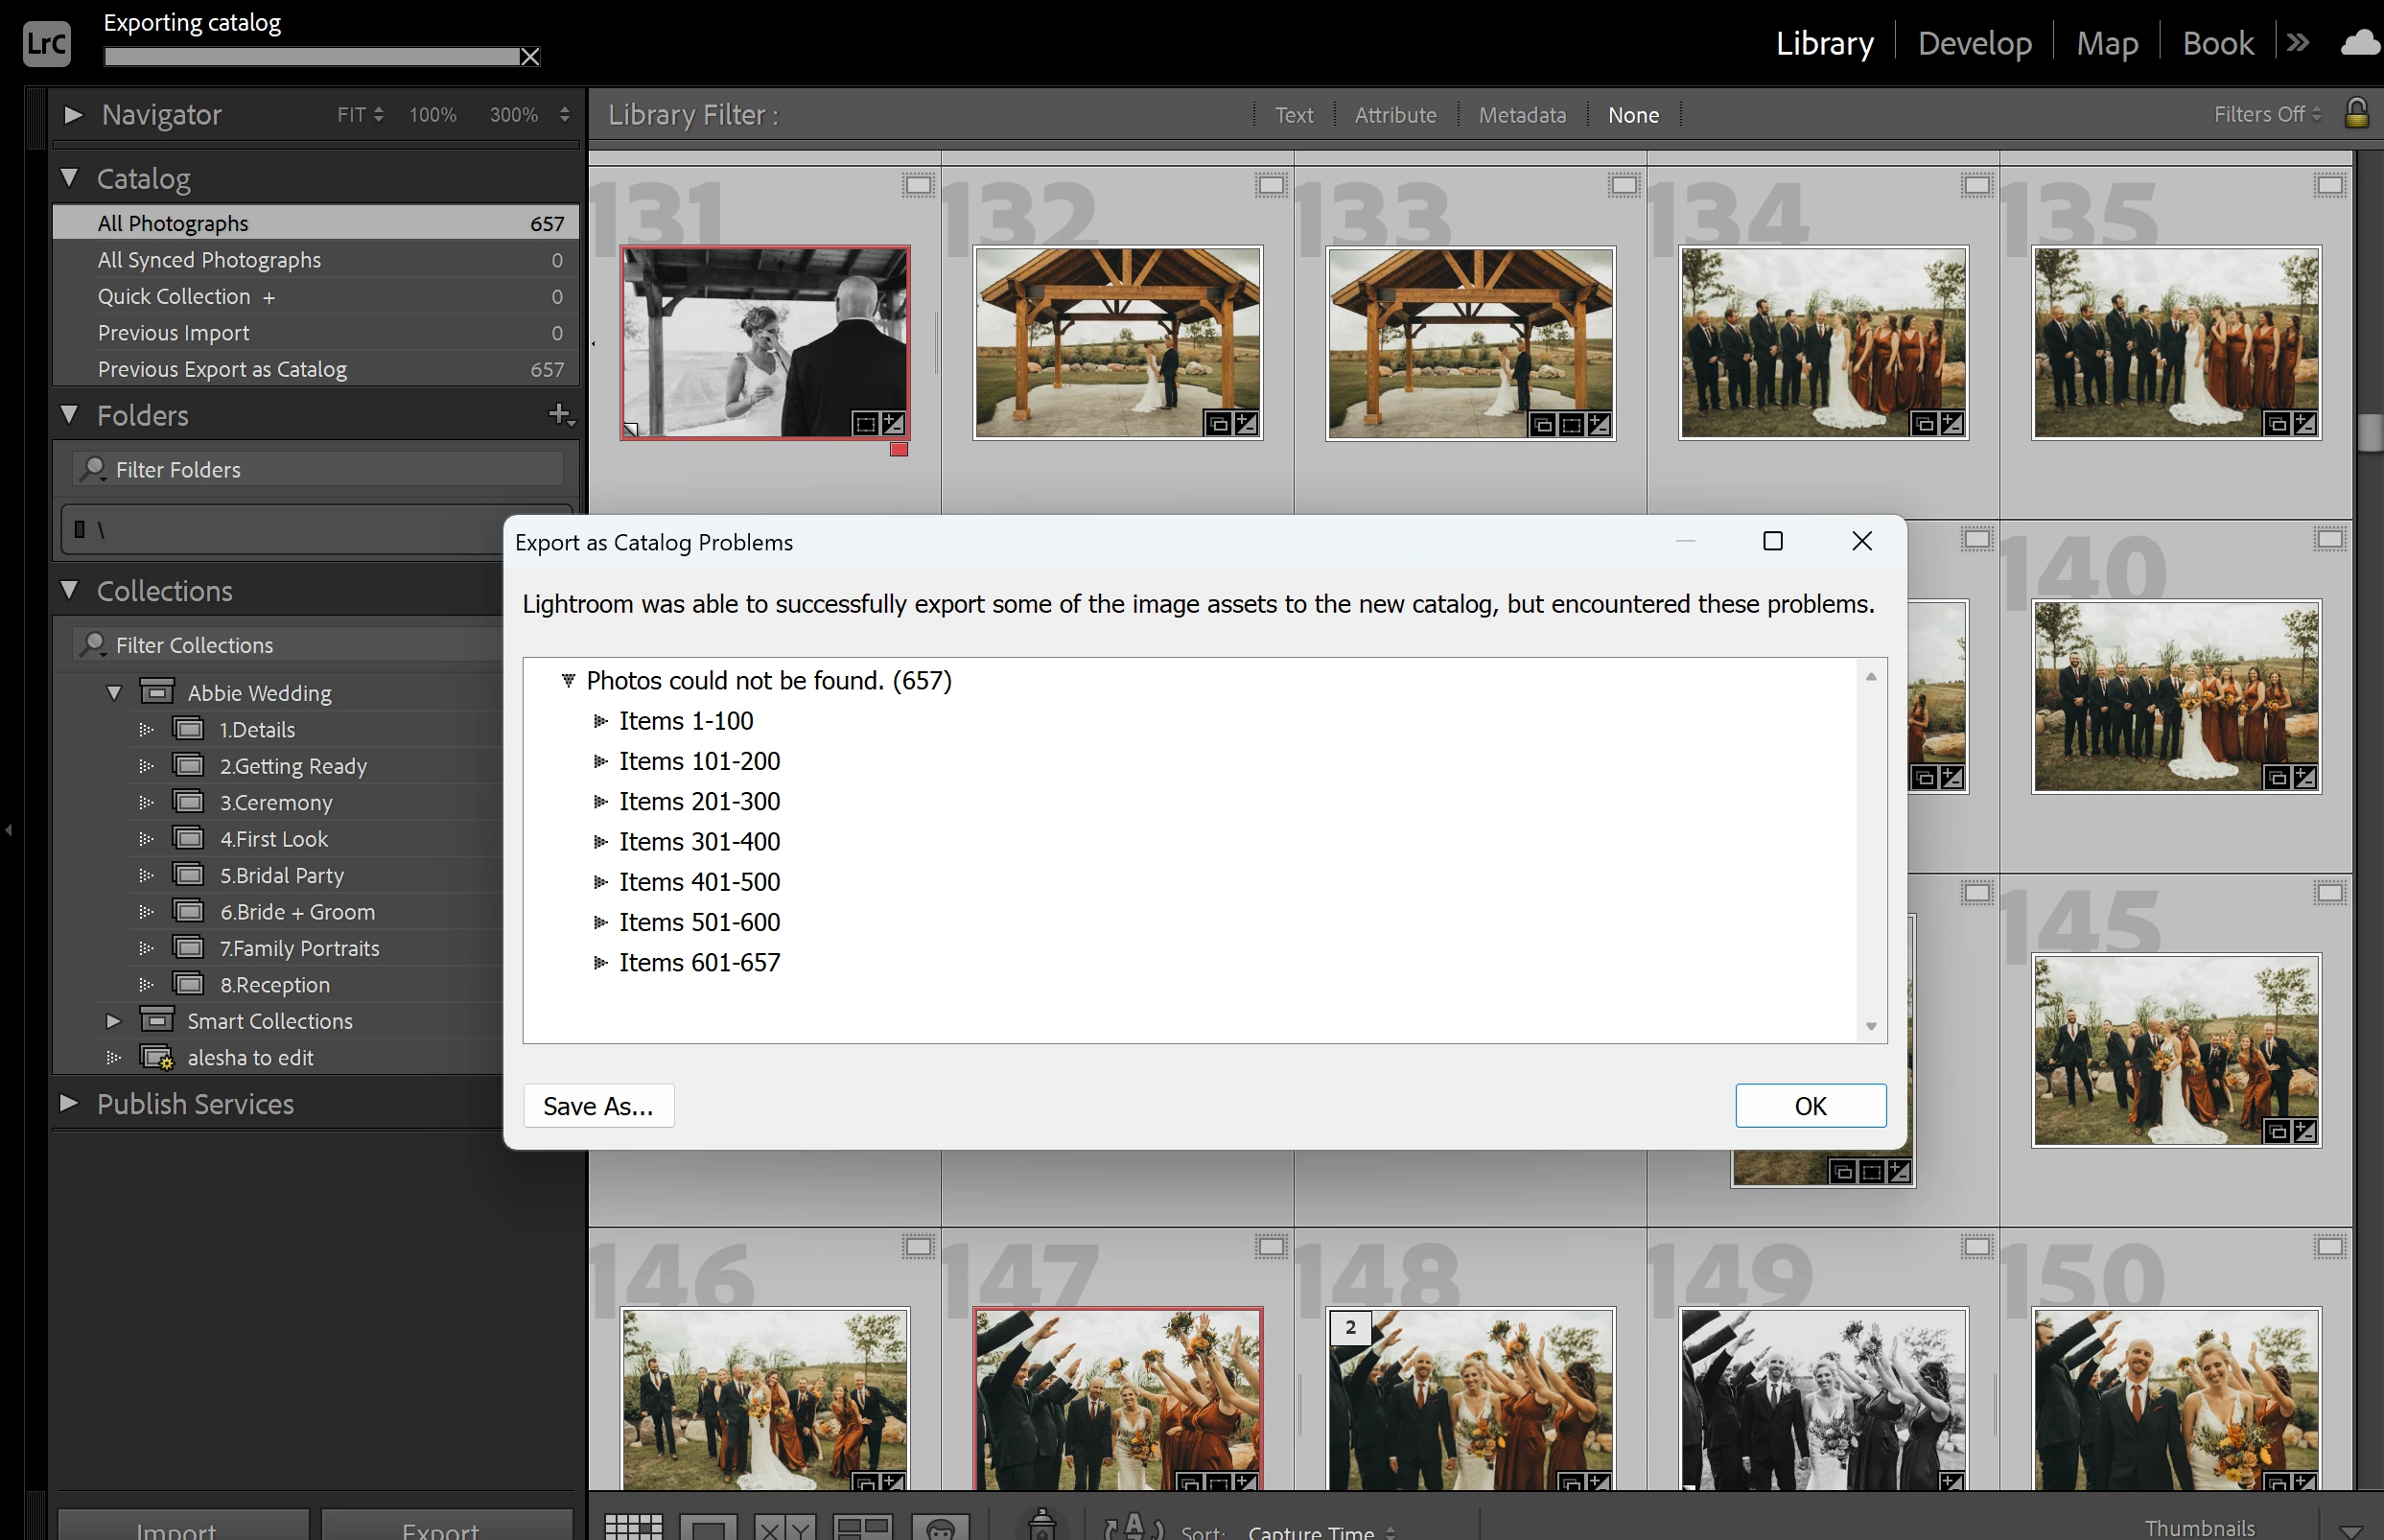This screenshot has width=2384, height=1540.
Task: Open Survey view
Action: pos(862,1527)
